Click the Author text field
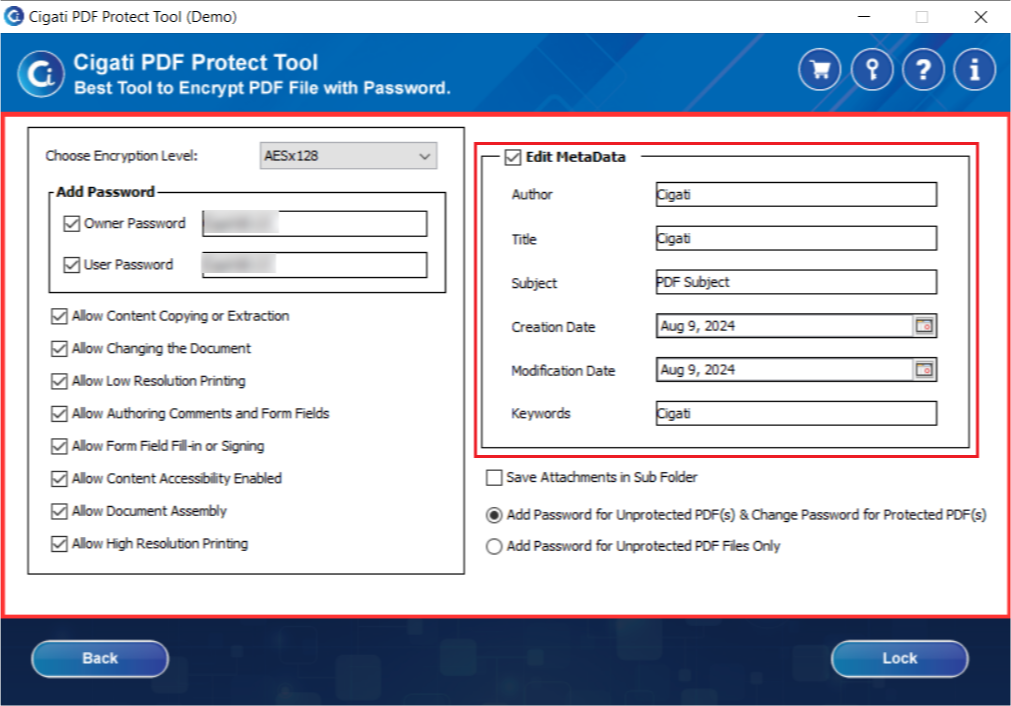 click(796, 194)
